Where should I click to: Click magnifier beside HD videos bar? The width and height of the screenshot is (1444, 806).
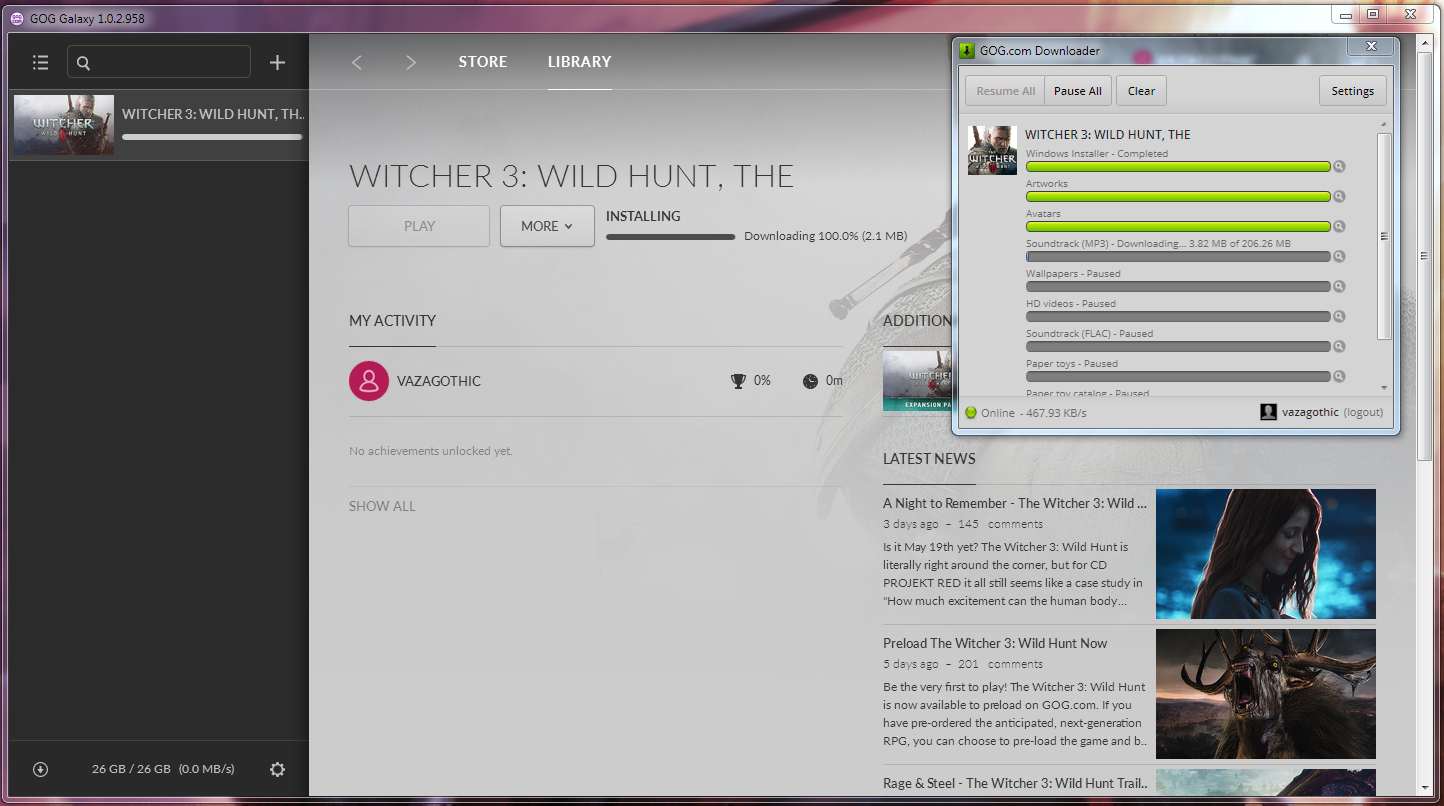1339,316
